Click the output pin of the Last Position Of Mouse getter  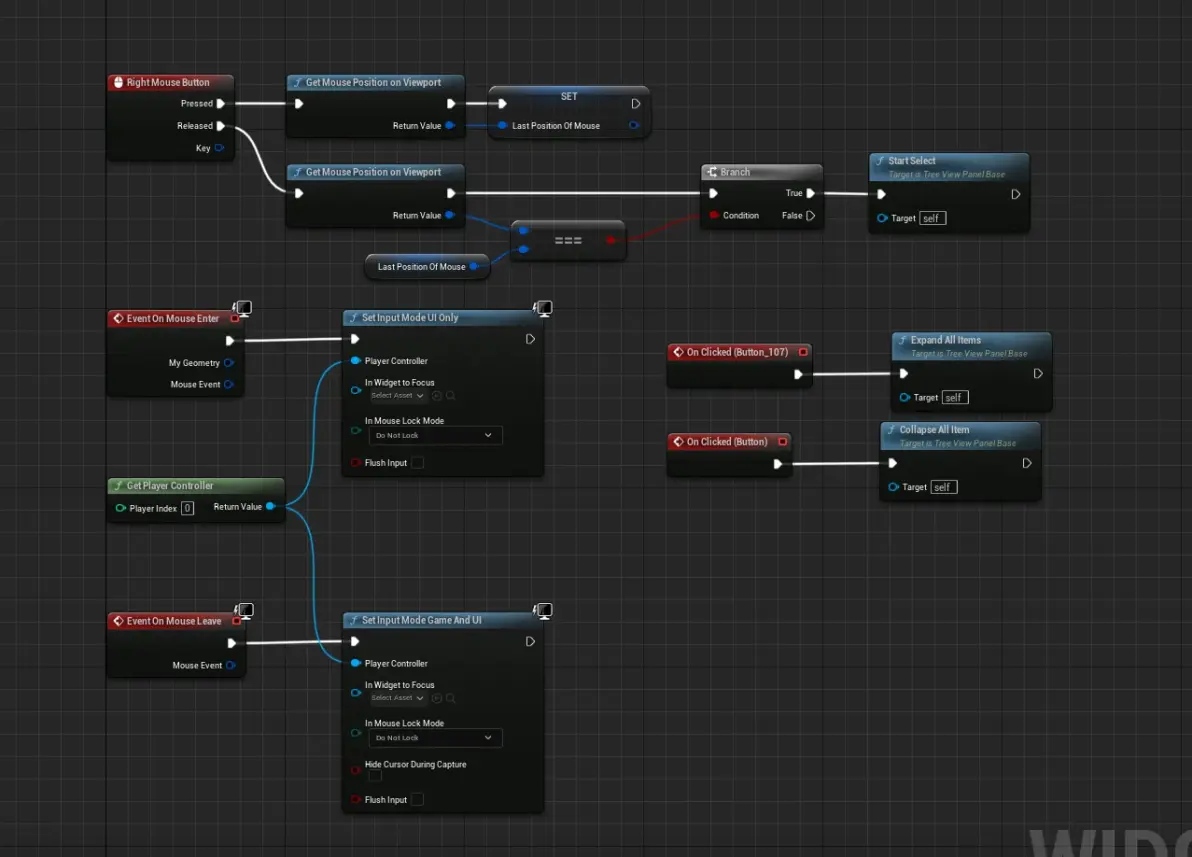[474, 266]
